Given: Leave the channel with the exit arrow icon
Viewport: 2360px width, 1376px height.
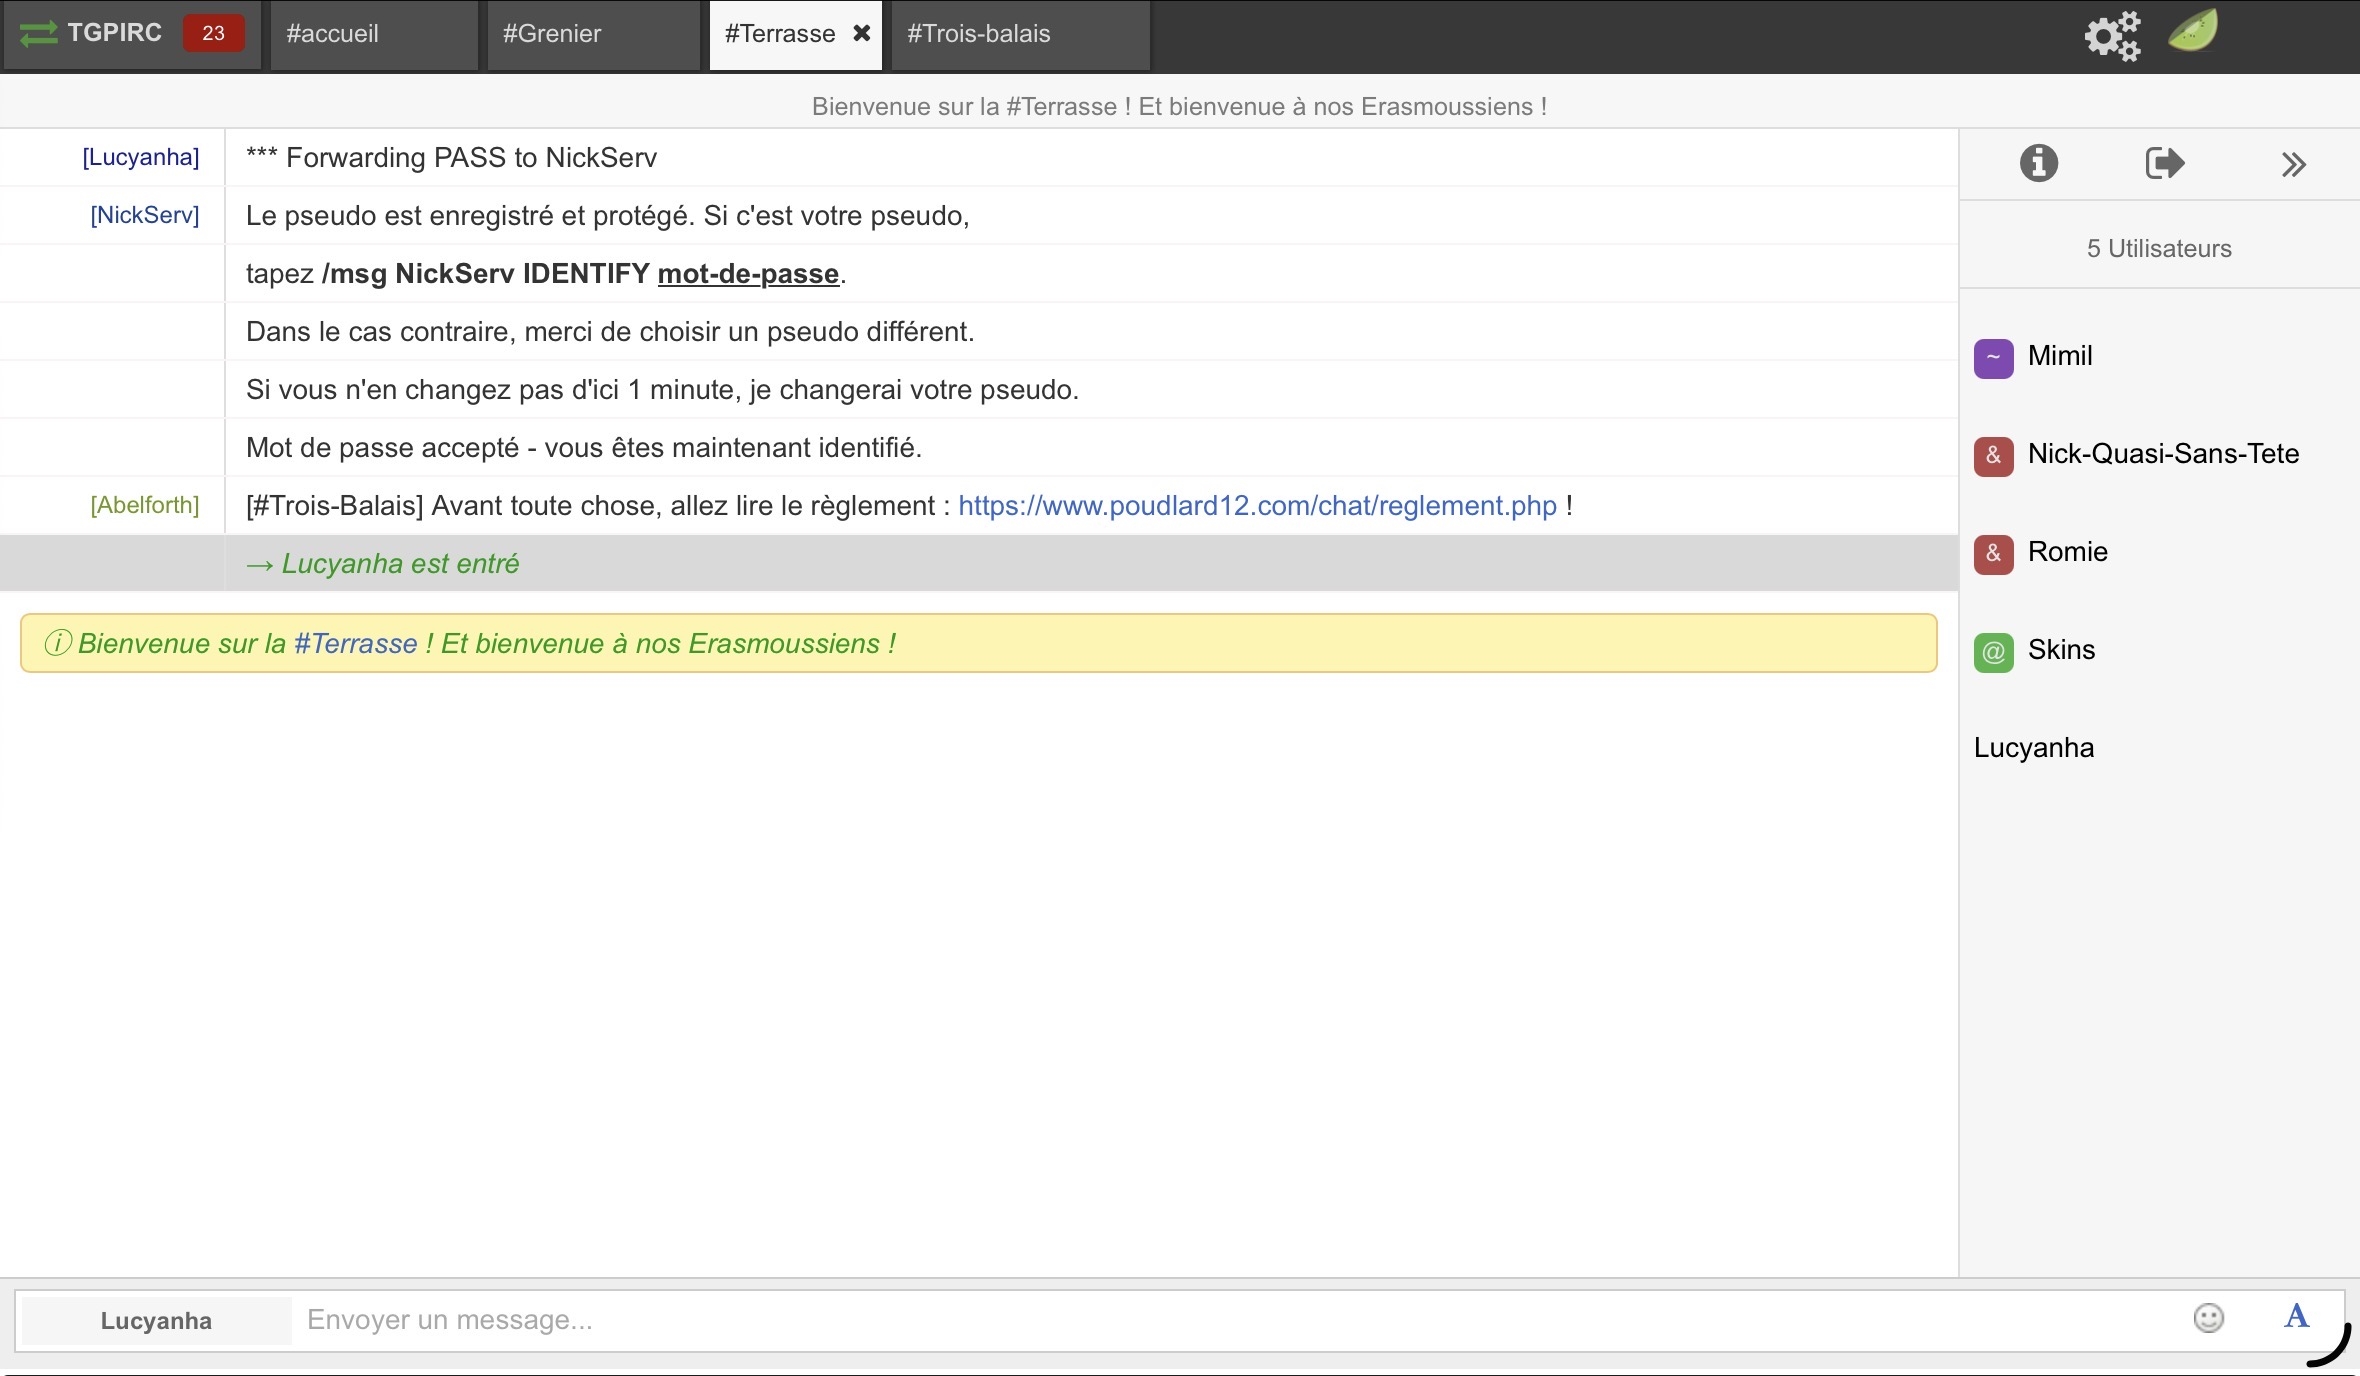Looking at the screenshot, I should (2165, 163).
